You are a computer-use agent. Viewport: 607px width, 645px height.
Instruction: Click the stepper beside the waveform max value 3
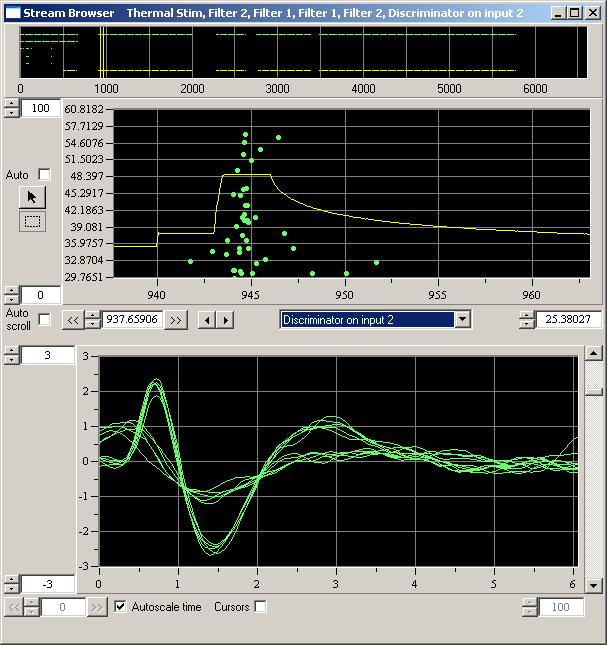point(11,356)
